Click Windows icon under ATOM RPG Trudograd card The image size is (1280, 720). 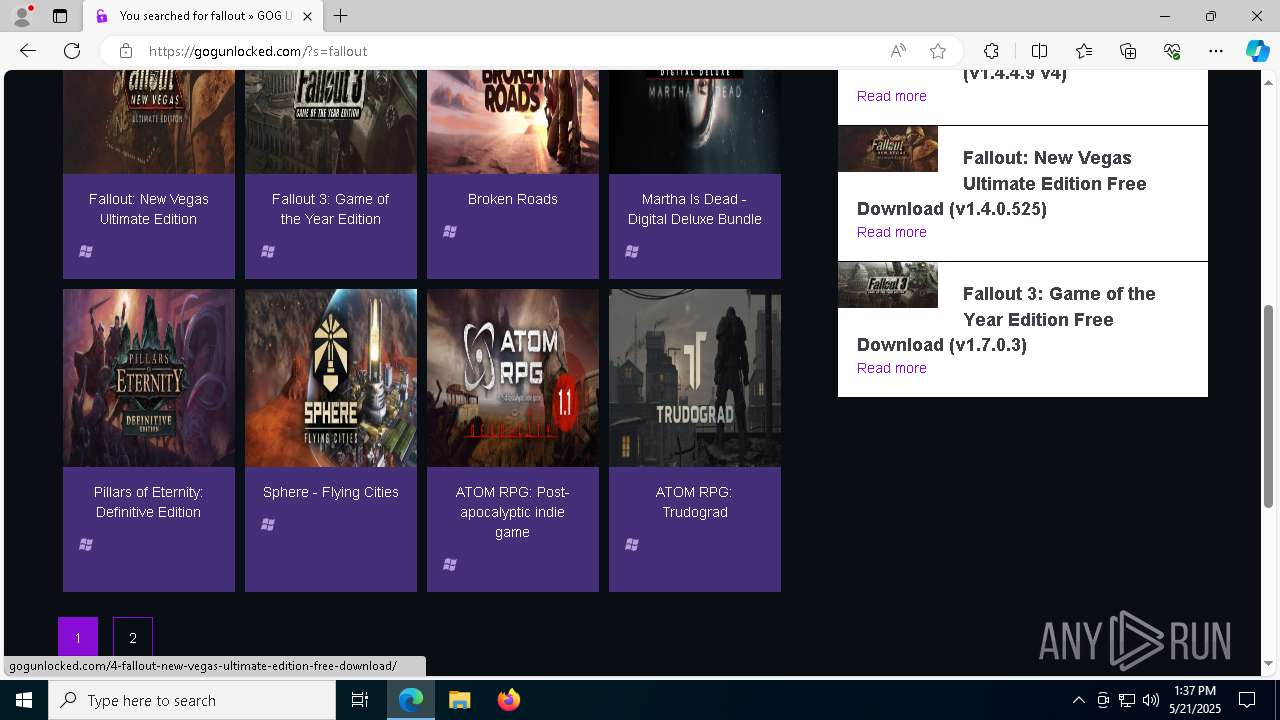point(632,544)
